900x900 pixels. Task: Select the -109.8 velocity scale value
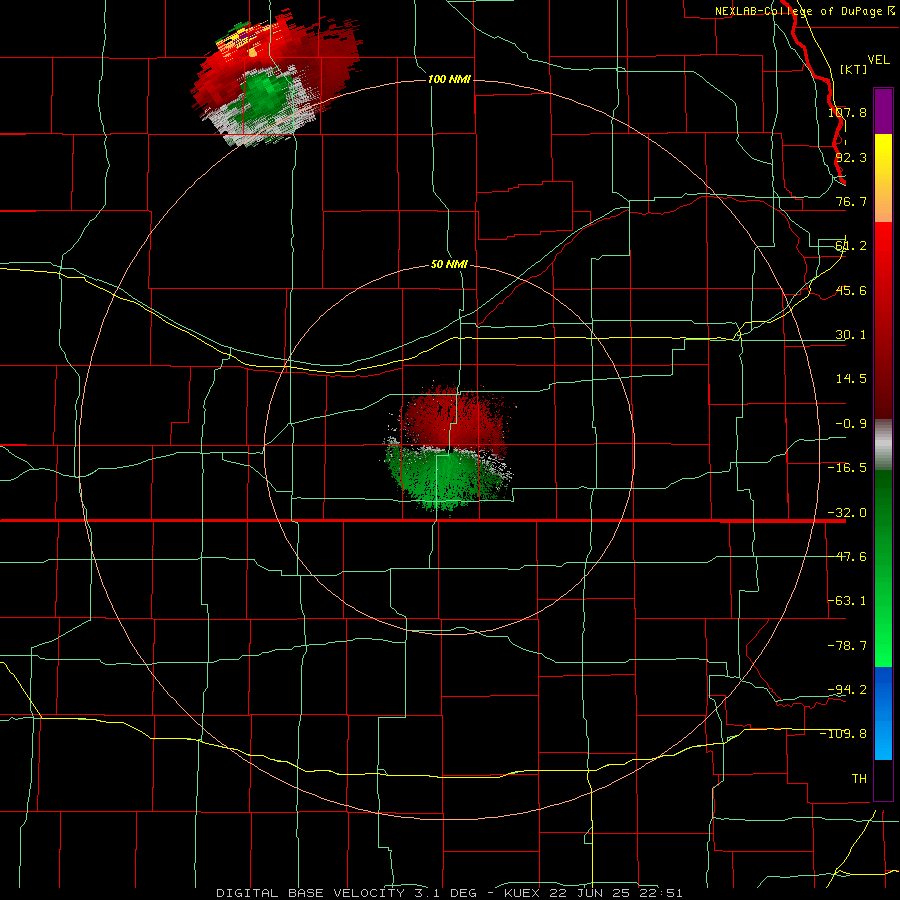[x=844, y=734]
